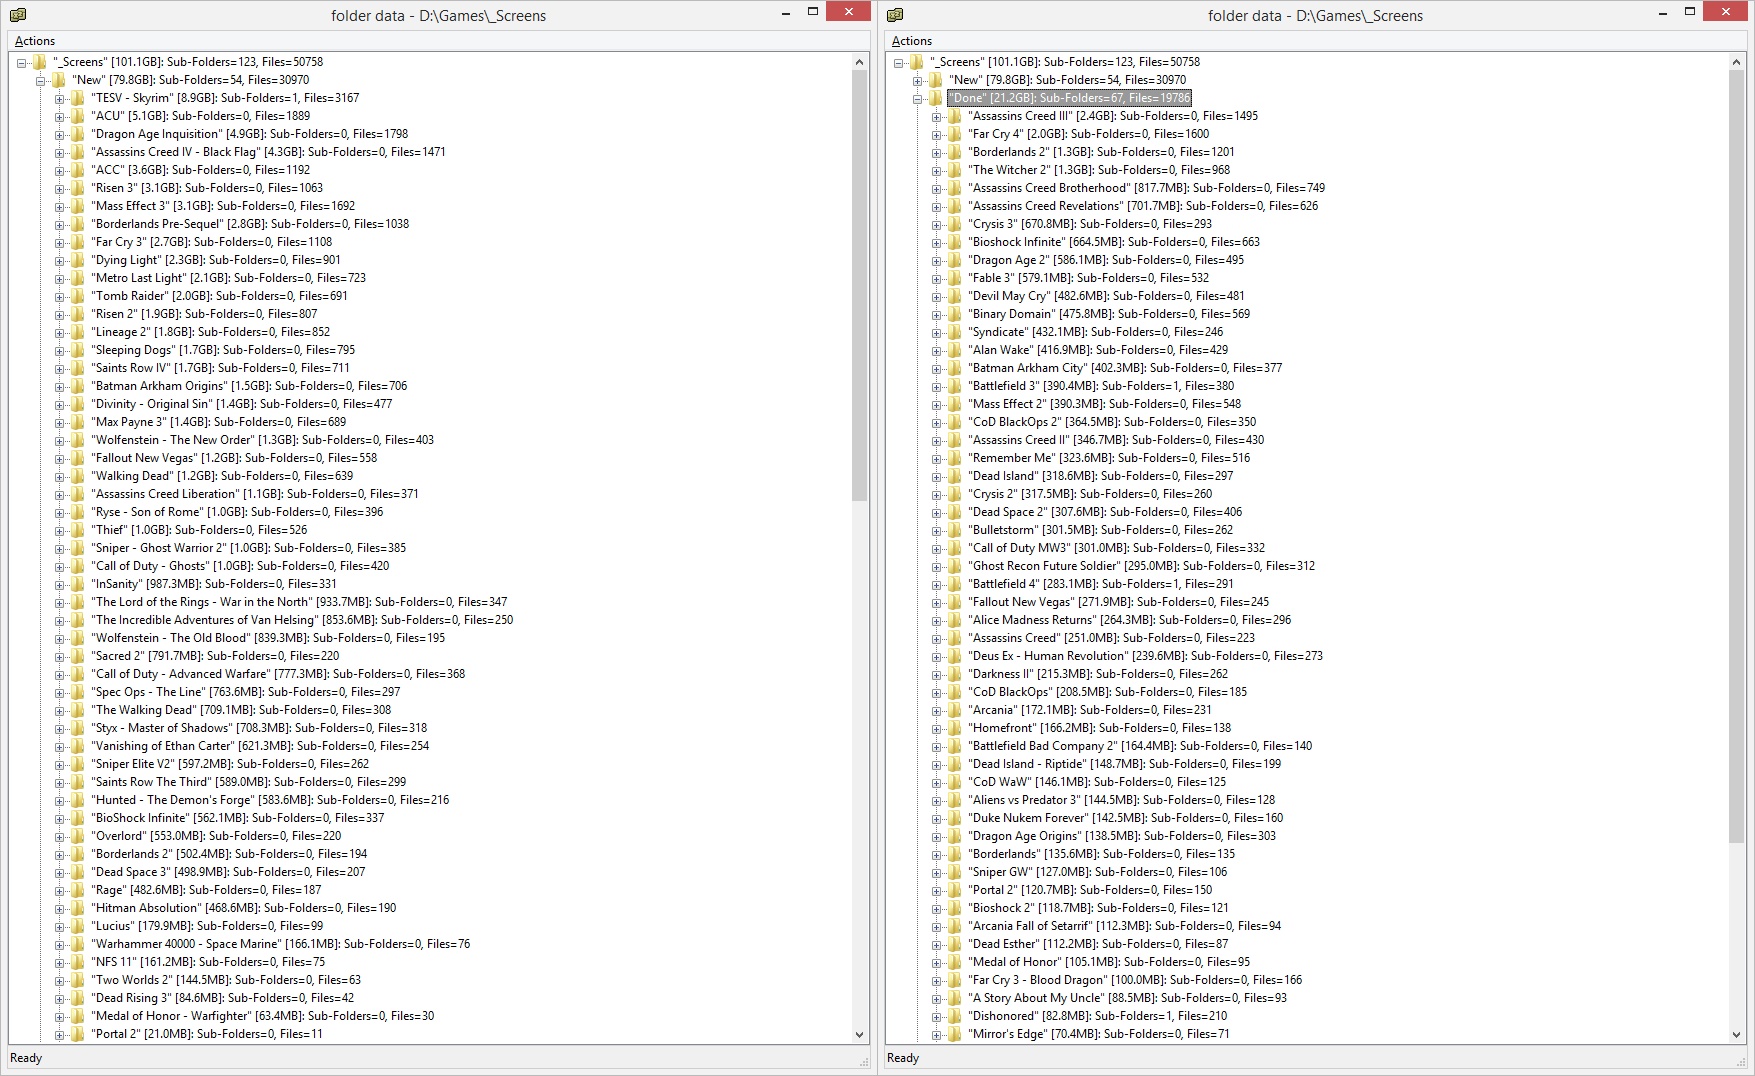The width and height of the screenshot is (1755, 1076).
Task: Collapse the New folder in left tree
Action: [x=41, y=80]
